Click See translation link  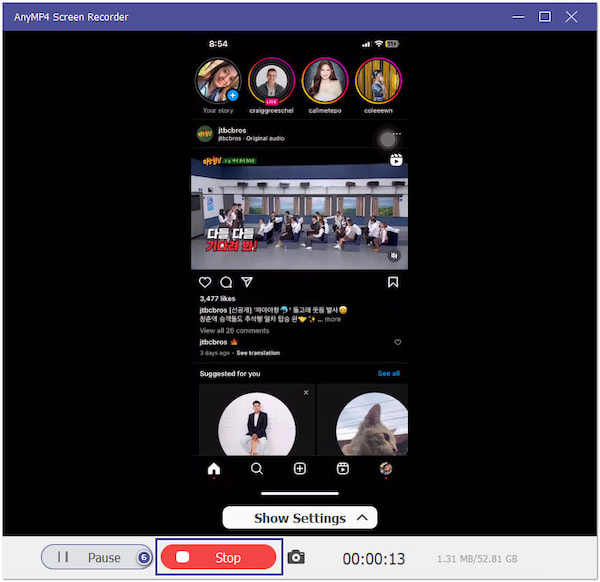point(258,353)
